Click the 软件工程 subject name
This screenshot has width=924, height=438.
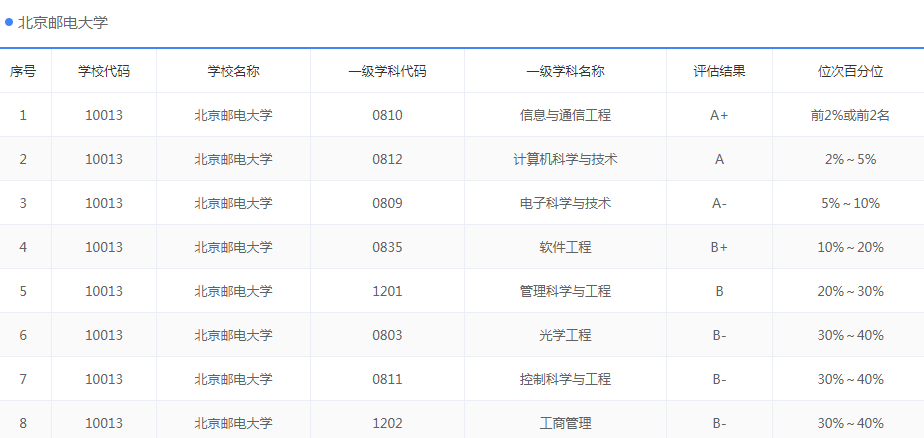pos(565,247)
